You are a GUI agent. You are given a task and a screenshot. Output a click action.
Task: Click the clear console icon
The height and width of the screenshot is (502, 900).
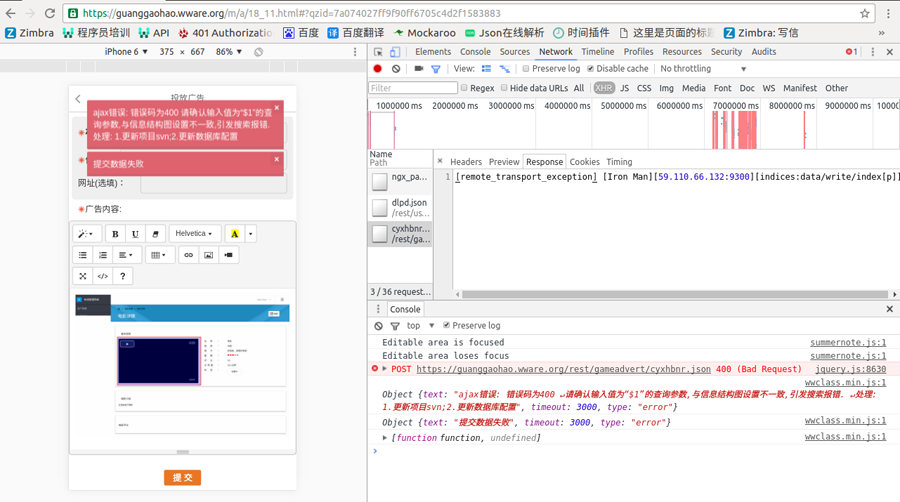click(378, 326)
